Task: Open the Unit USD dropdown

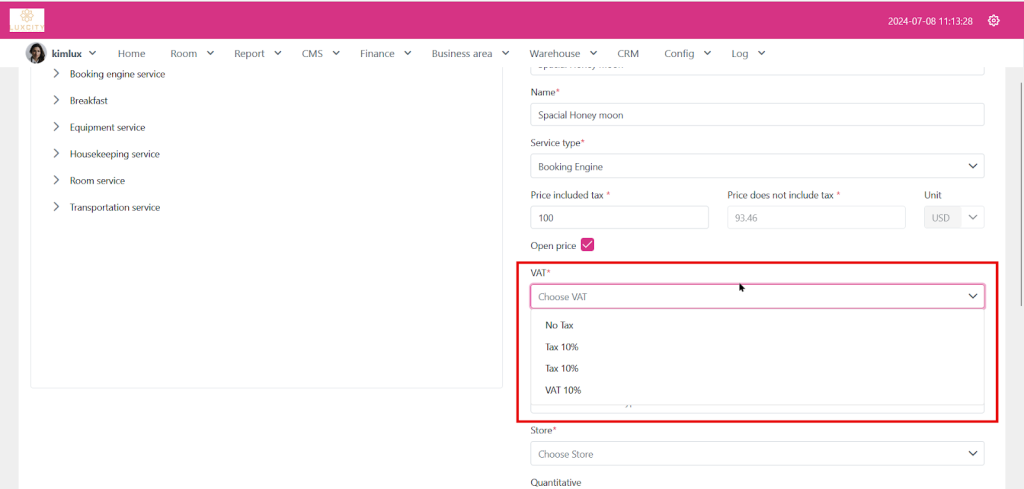Action: (972, 217)
